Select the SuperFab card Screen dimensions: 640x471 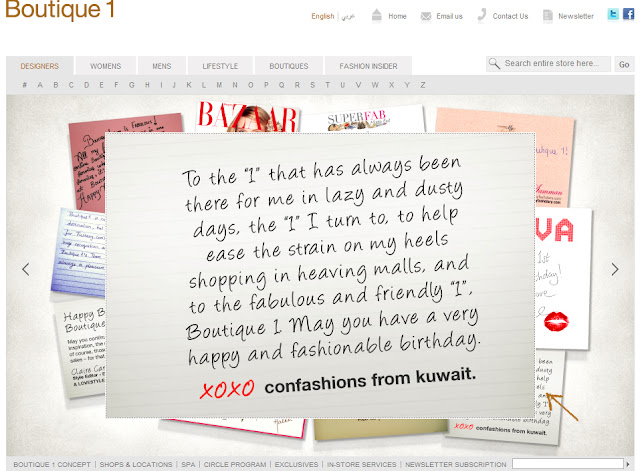tap(363, 119)
